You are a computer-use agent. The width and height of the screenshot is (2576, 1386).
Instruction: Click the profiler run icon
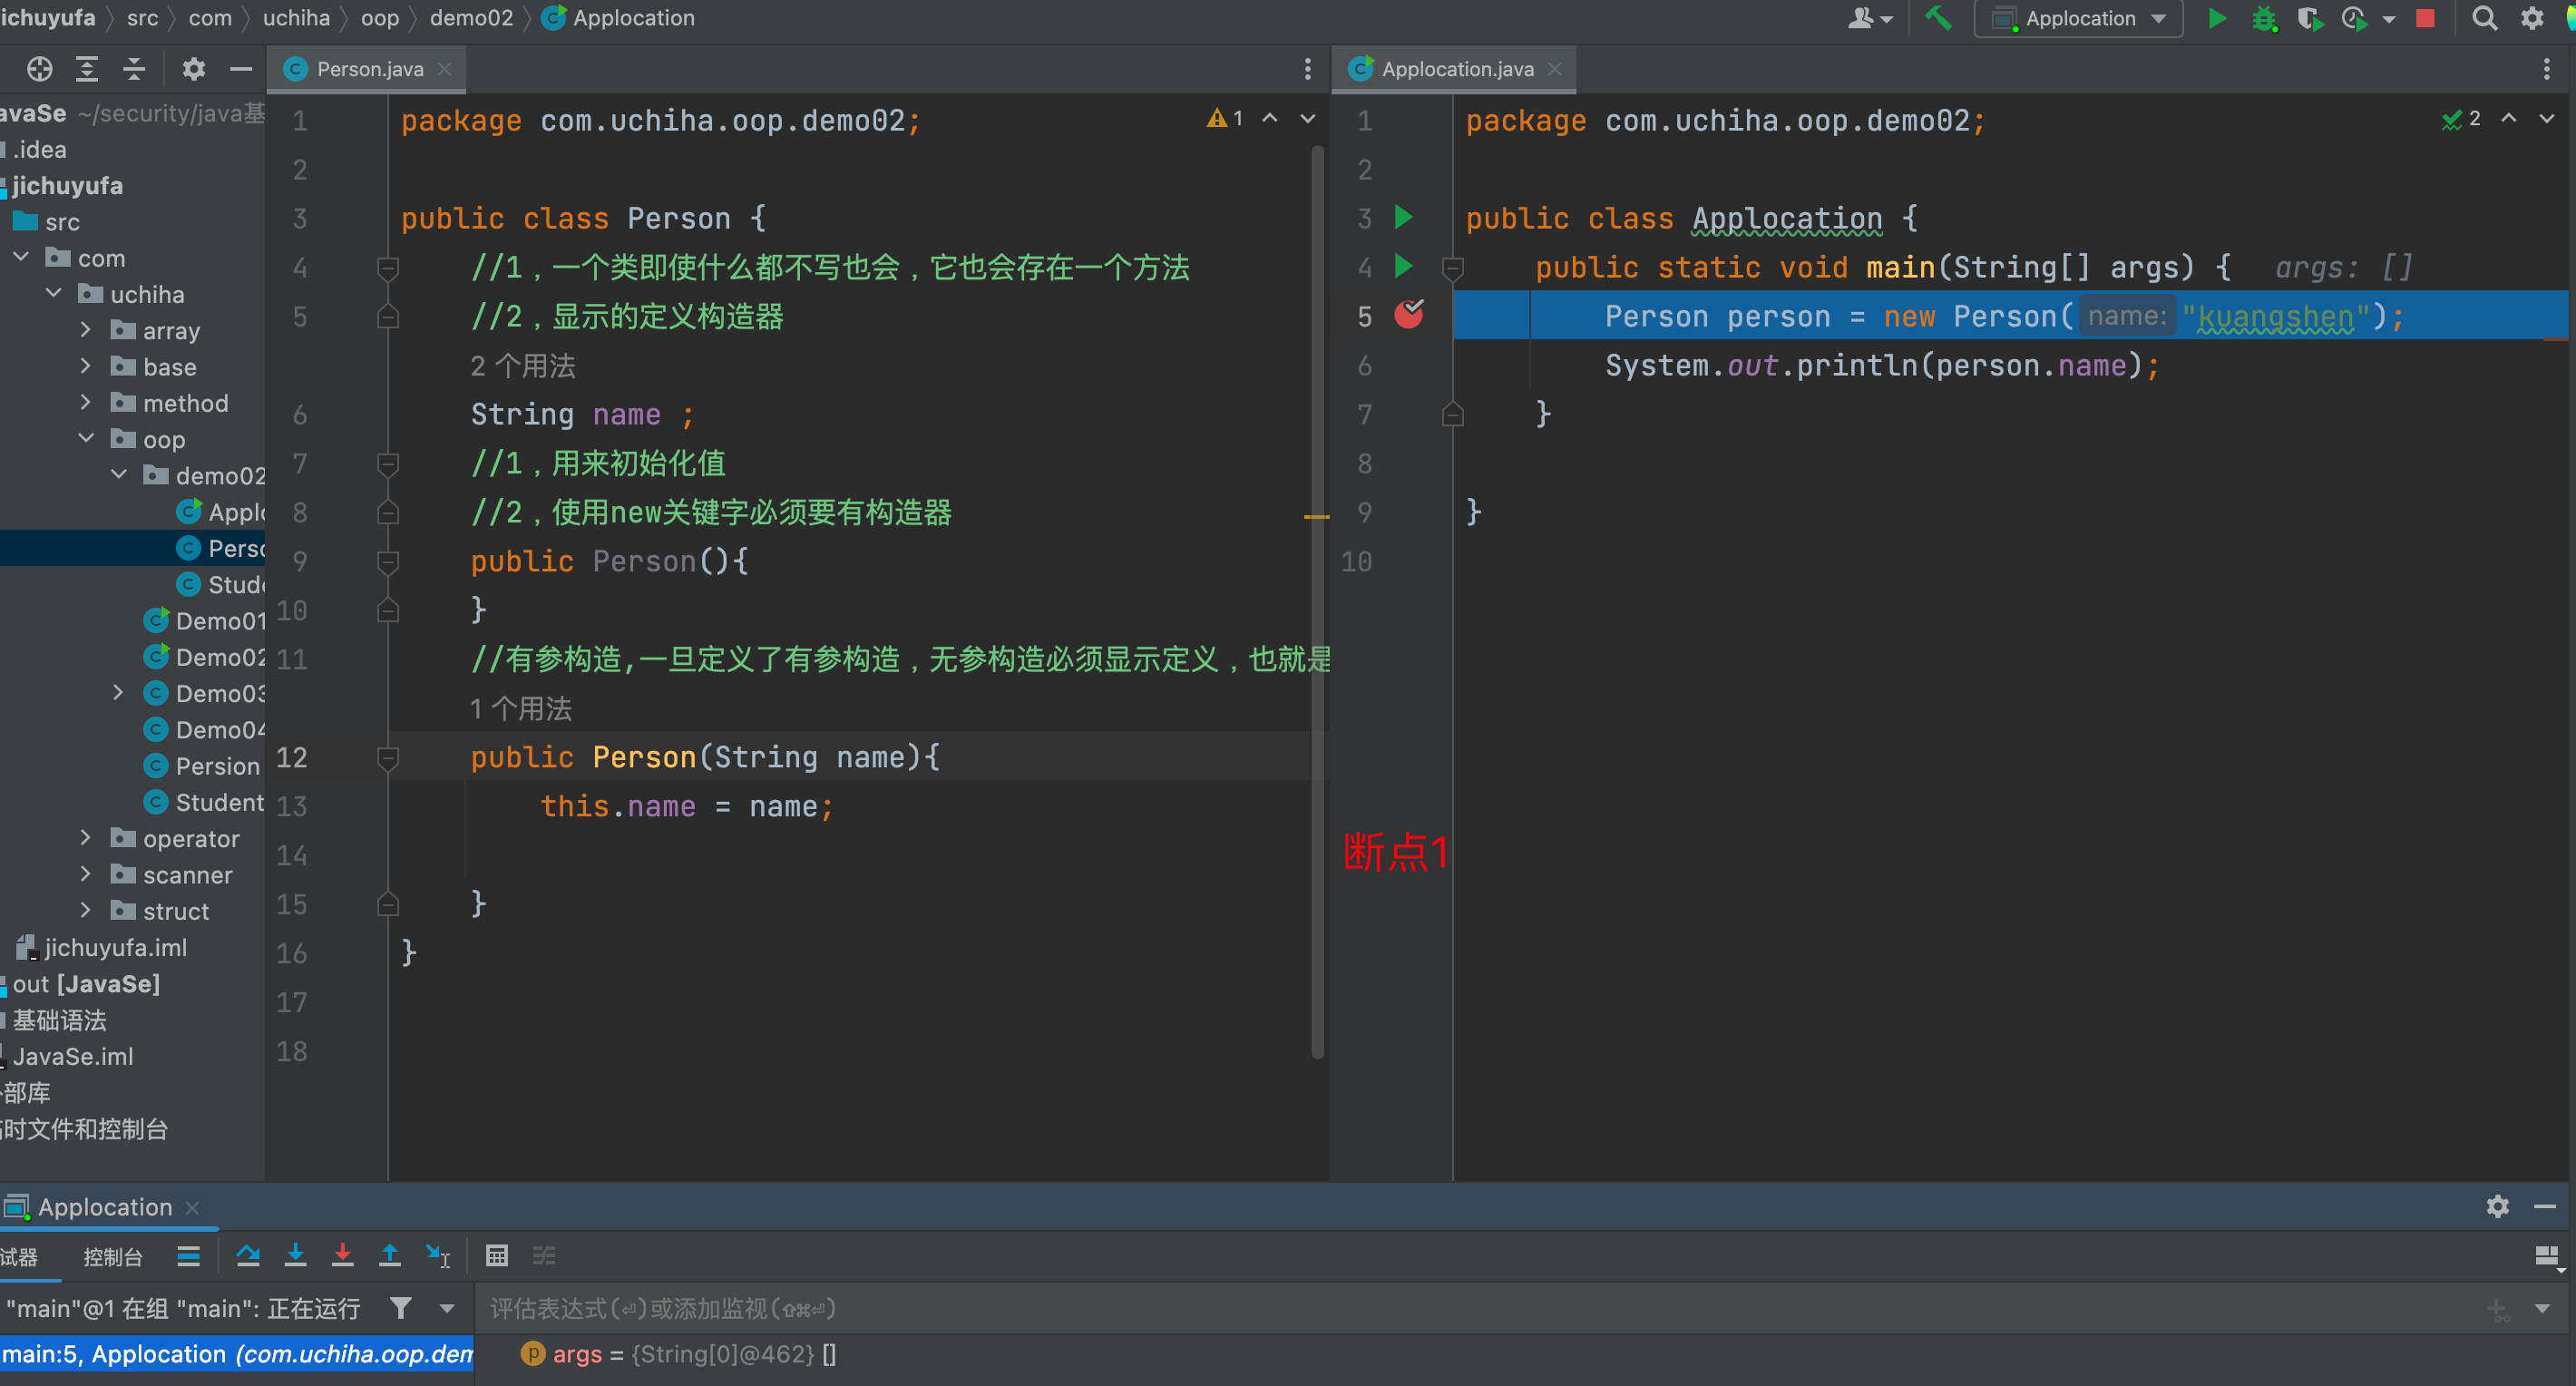pos(2354,19)
